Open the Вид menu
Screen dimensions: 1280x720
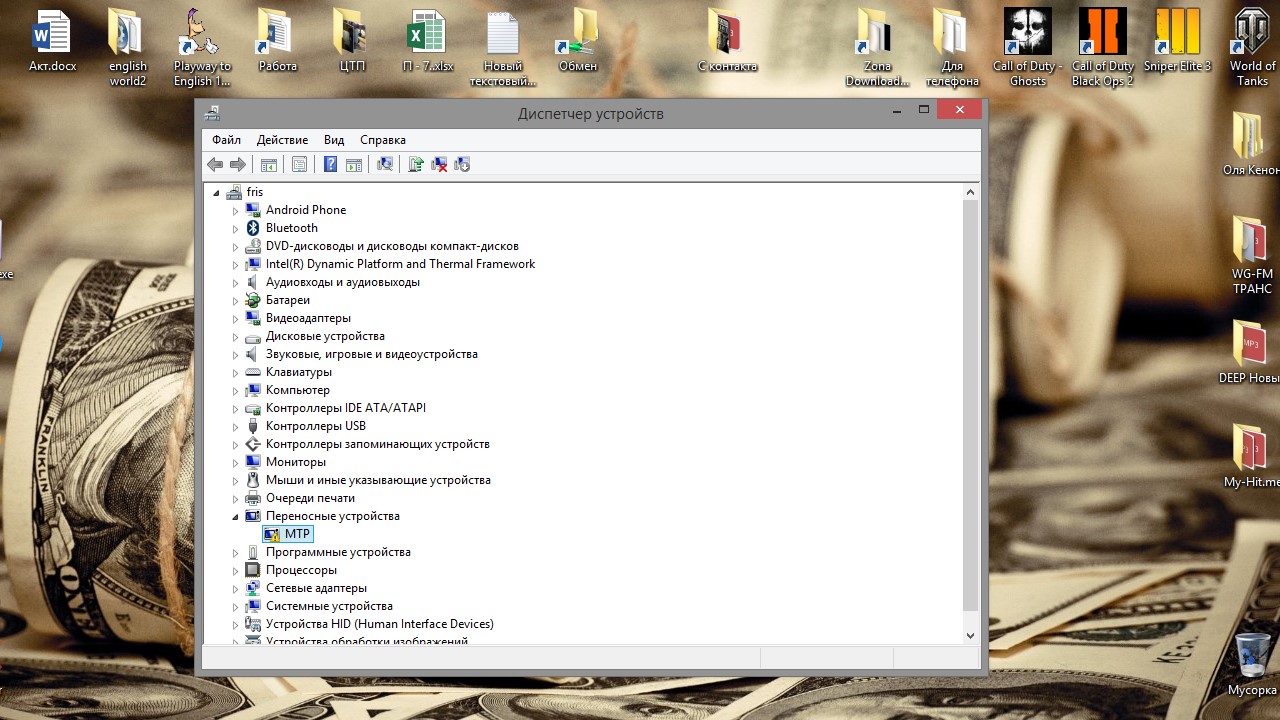[x=334, y=140]
